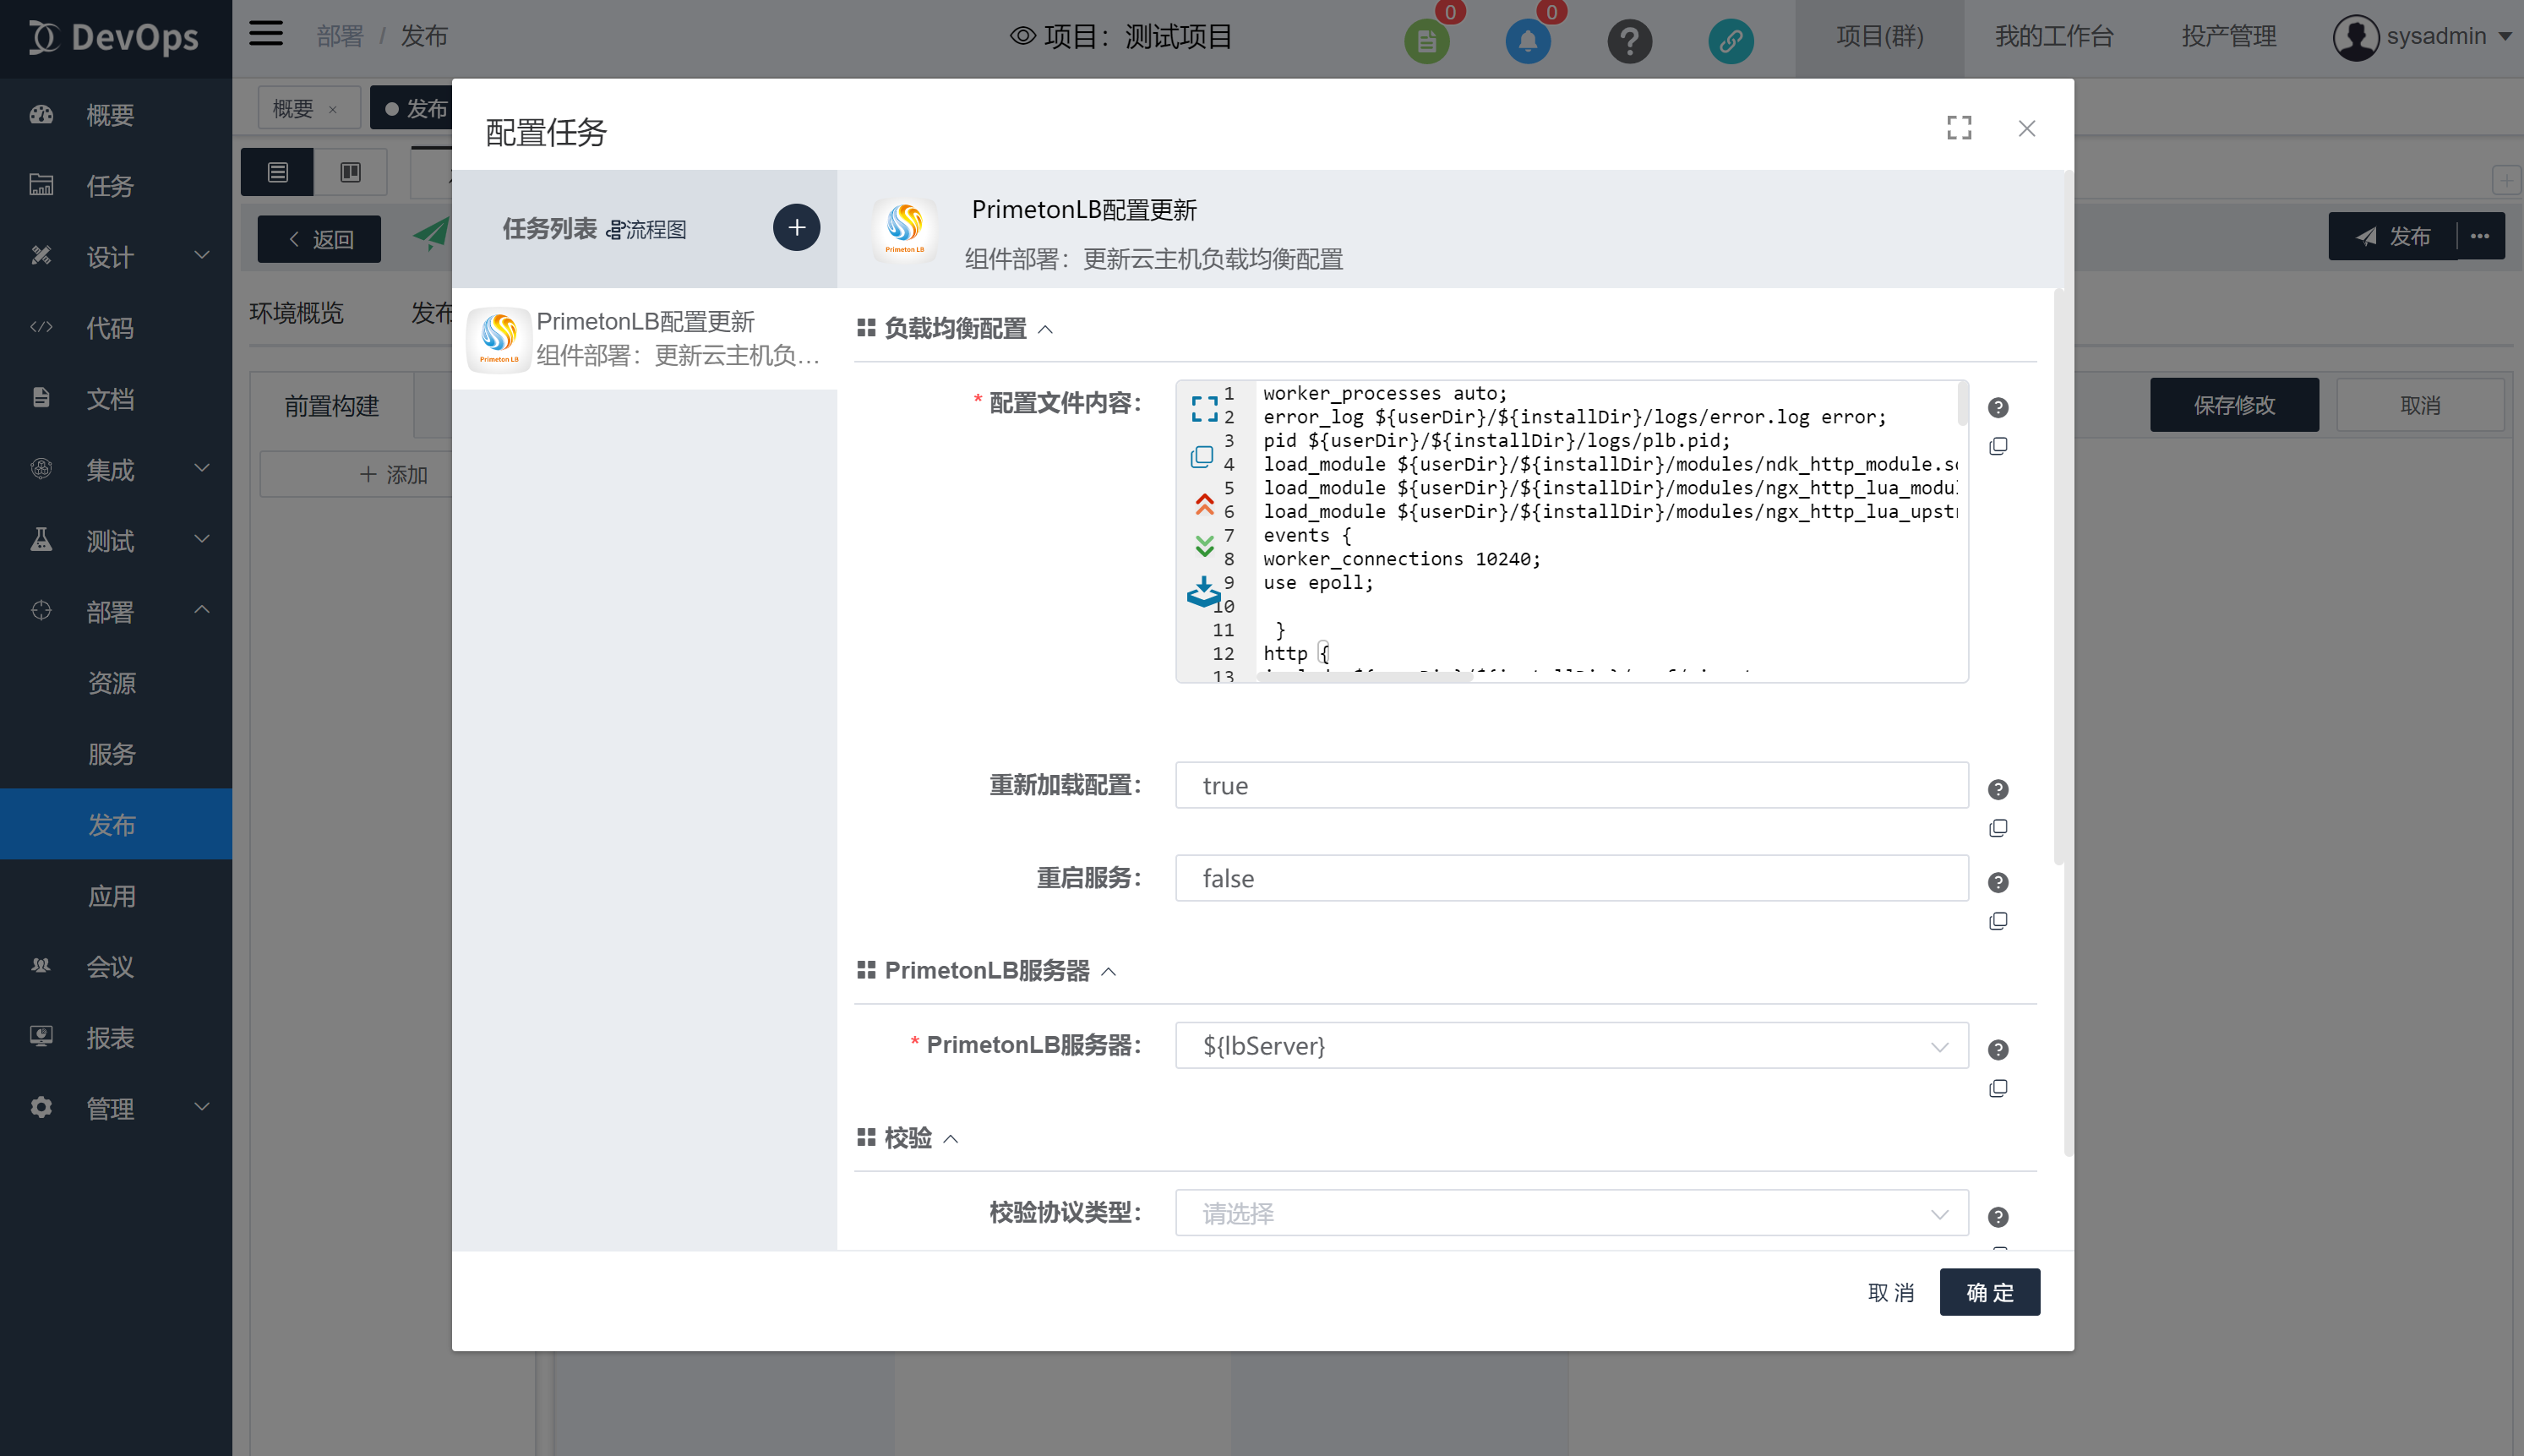This screenshot has height=1456, width=2524.
Task: Click the 确定 button
Action: [x=1988, y=1292]
